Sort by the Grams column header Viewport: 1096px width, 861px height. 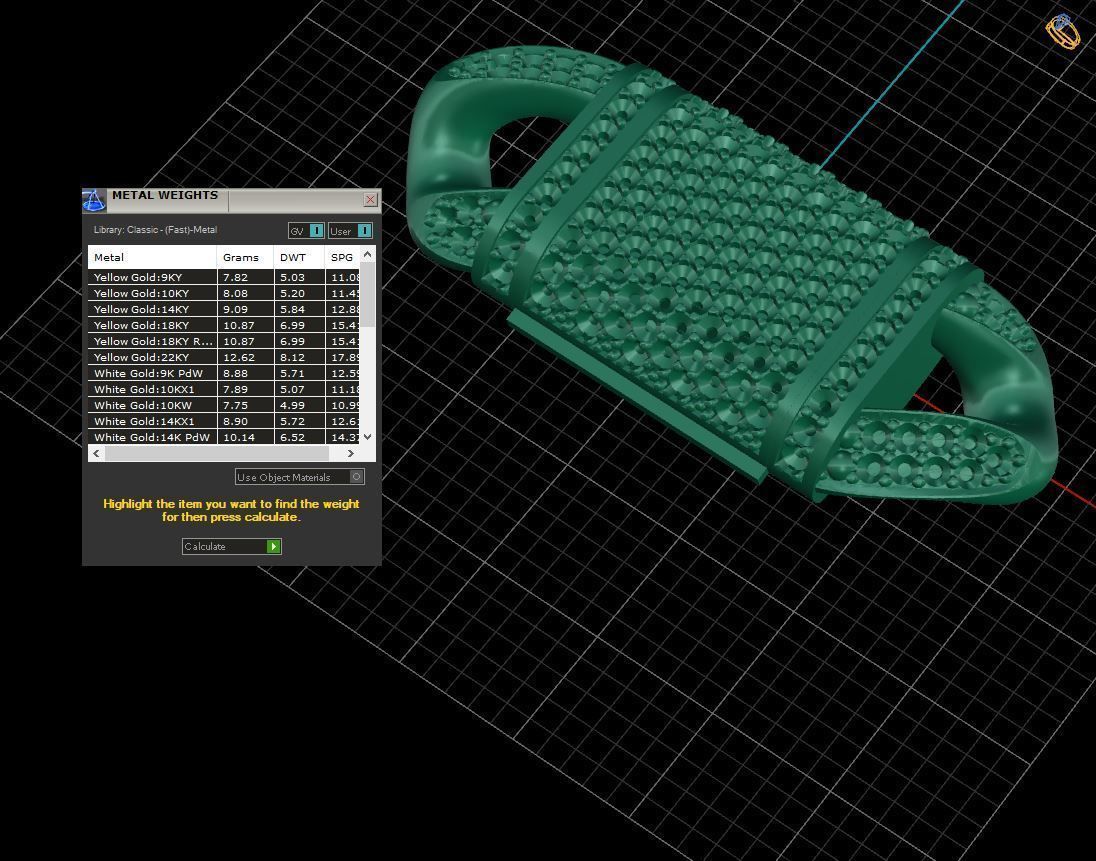point(245,257)
